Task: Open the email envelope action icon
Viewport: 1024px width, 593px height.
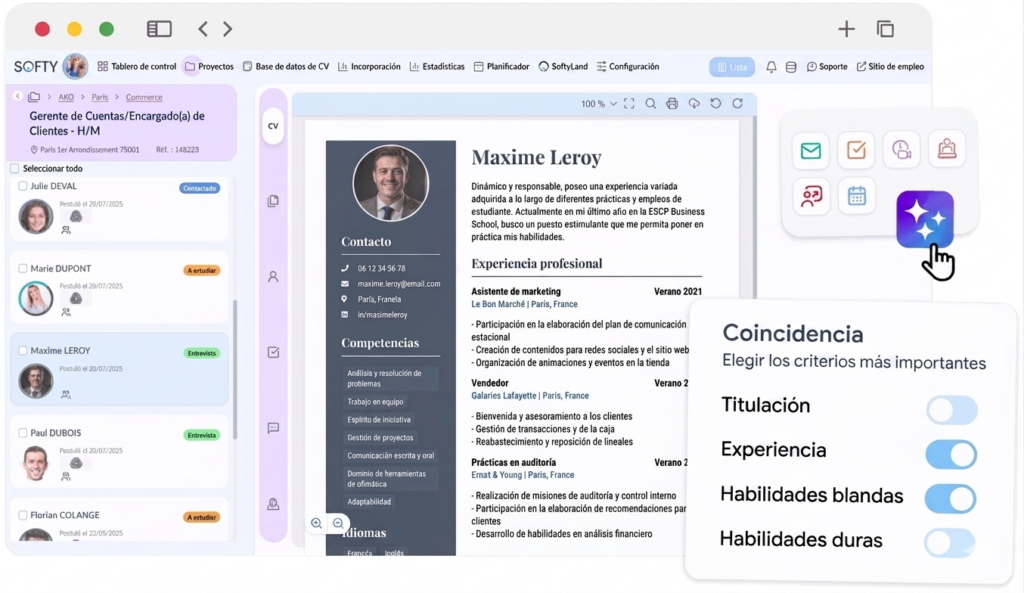Action: tap(810, 150)
